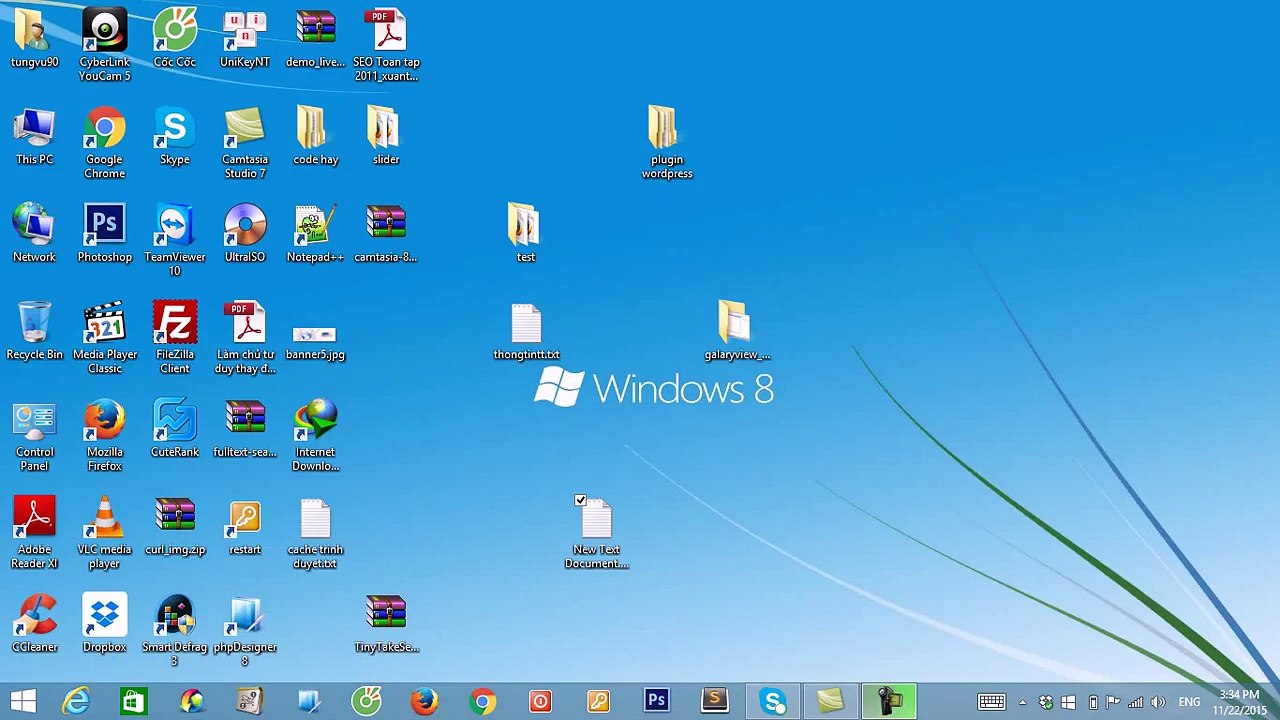
Task: Select the thongtin.txt file
Action: point(526,331)
